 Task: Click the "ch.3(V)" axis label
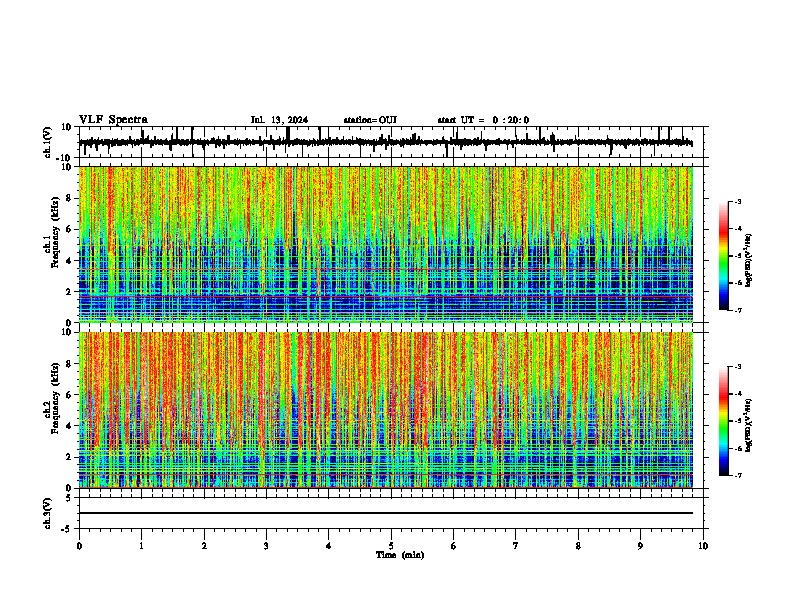pyautogui.click(x=48, y=513)
